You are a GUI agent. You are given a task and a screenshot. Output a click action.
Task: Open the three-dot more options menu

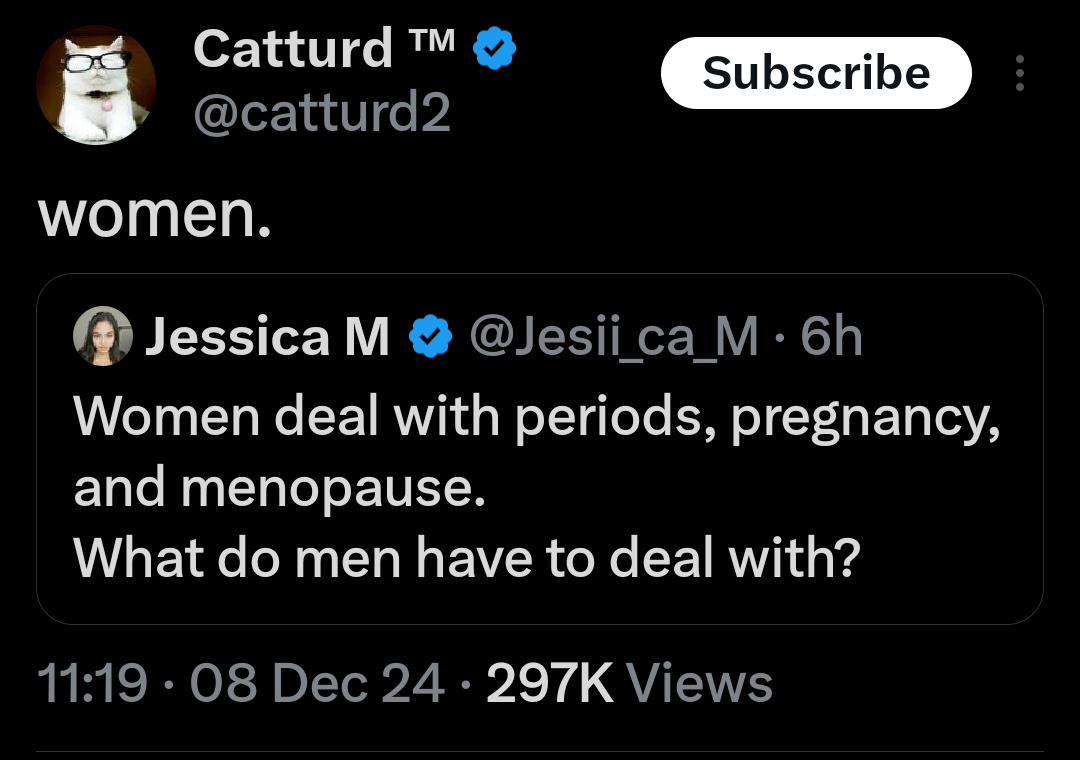1019,73
